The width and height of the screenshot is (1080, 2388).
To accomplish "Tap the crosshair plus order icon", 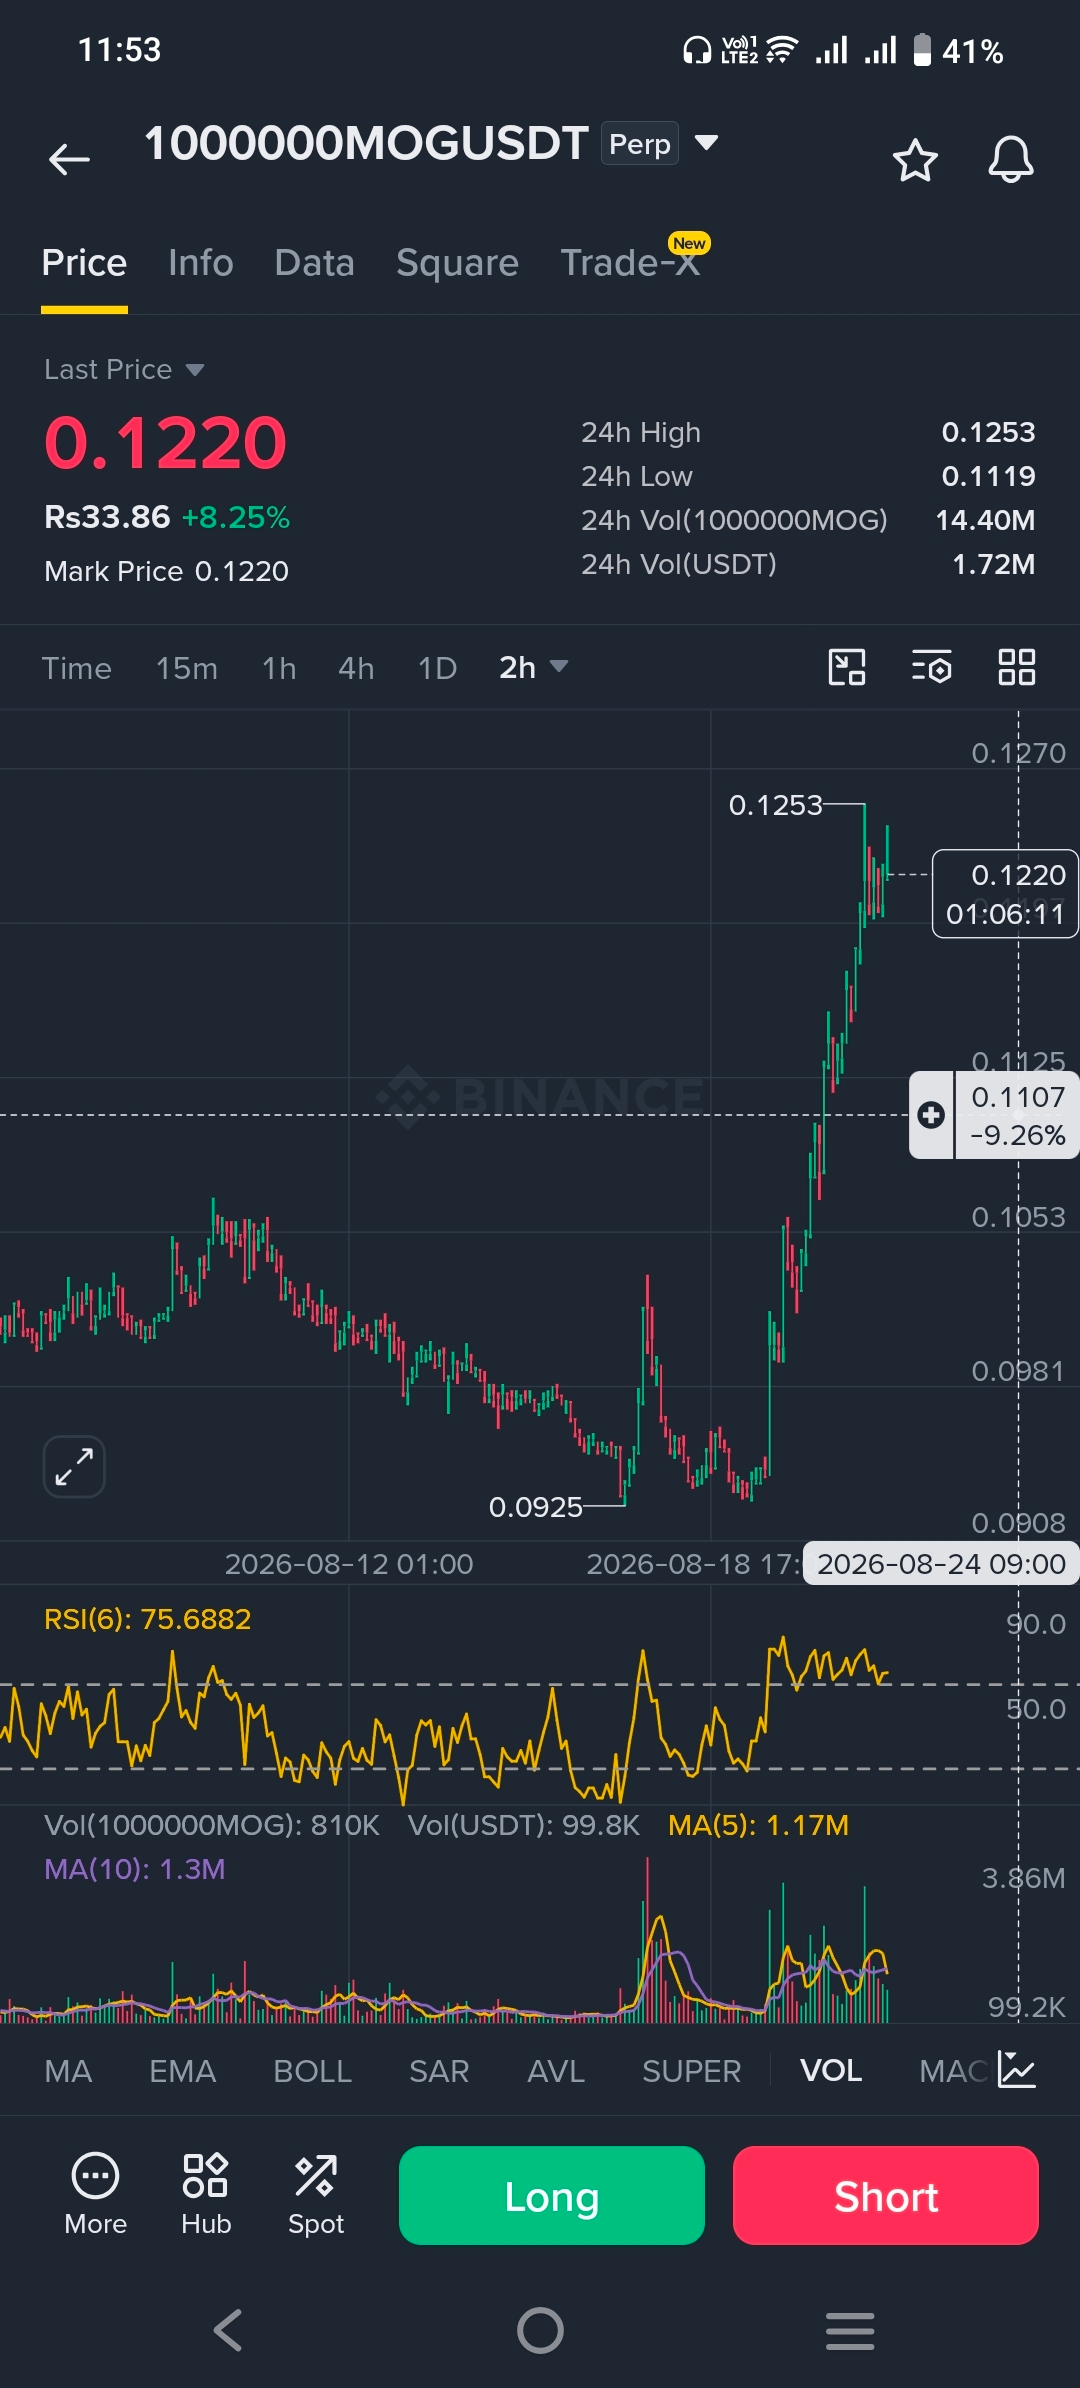I will [x=931, y=1115].
